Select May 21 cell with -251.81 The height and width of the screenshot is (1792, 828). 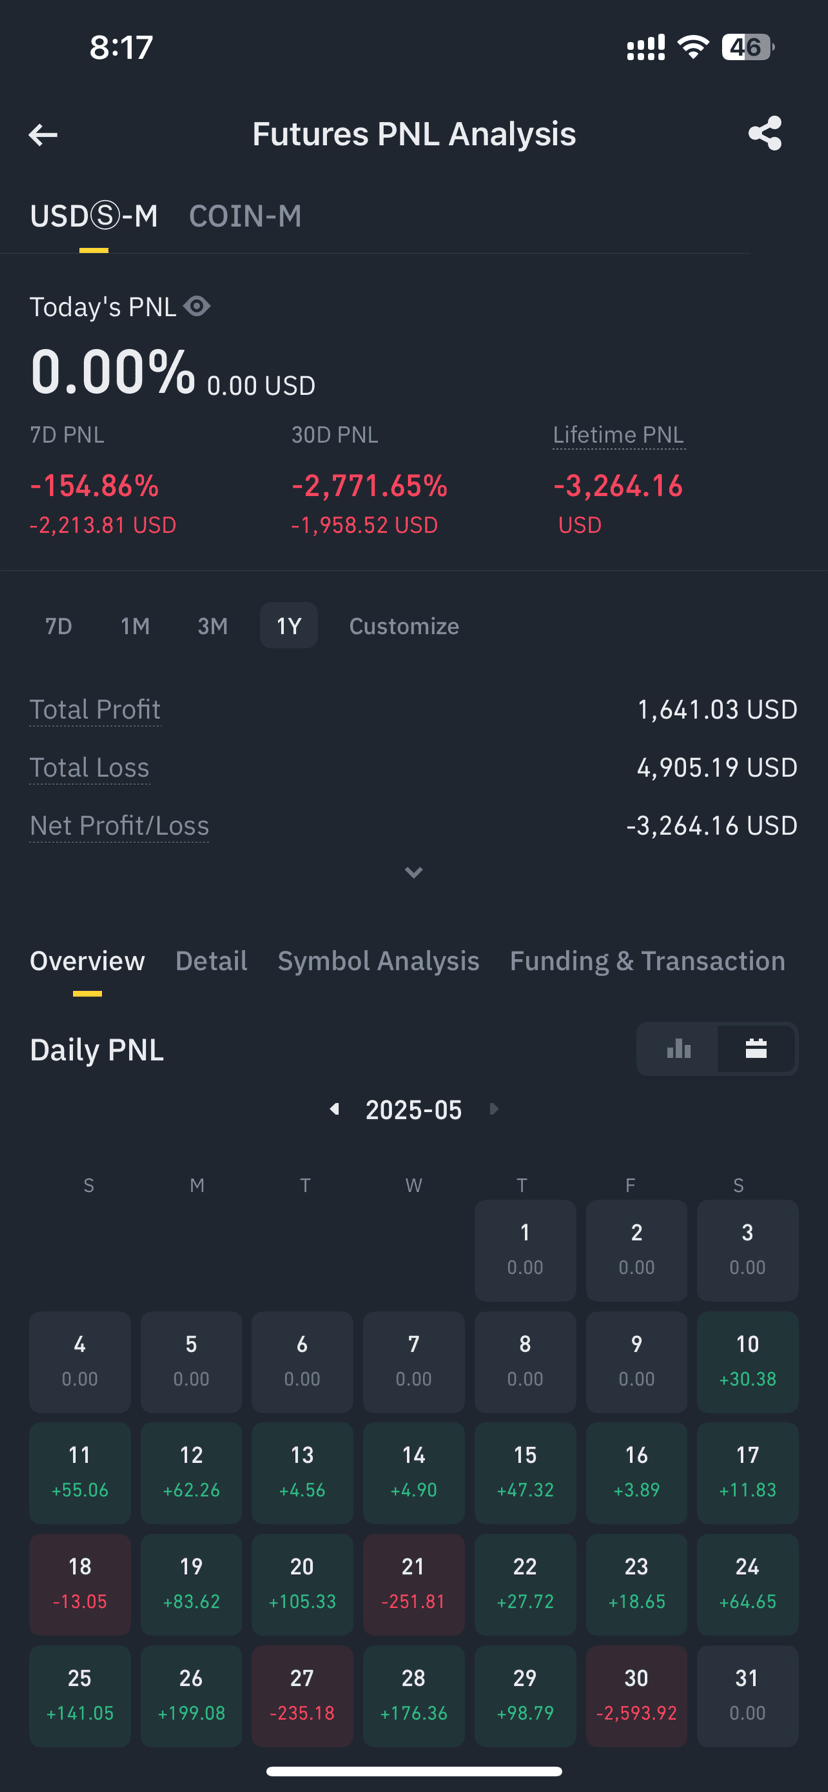[x=413, y=1584]
